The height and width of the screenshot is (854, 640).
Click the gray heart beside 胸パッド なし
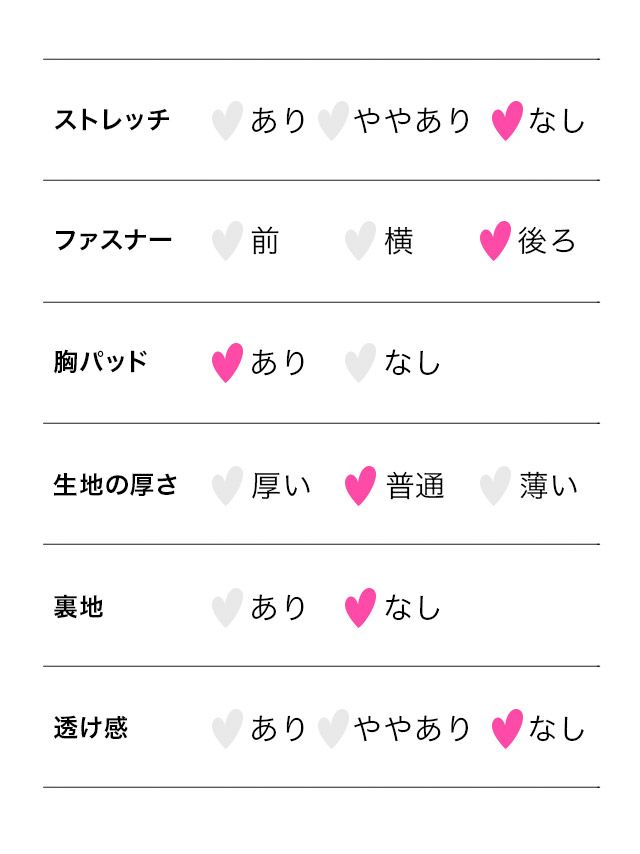[x=360, y=363]
